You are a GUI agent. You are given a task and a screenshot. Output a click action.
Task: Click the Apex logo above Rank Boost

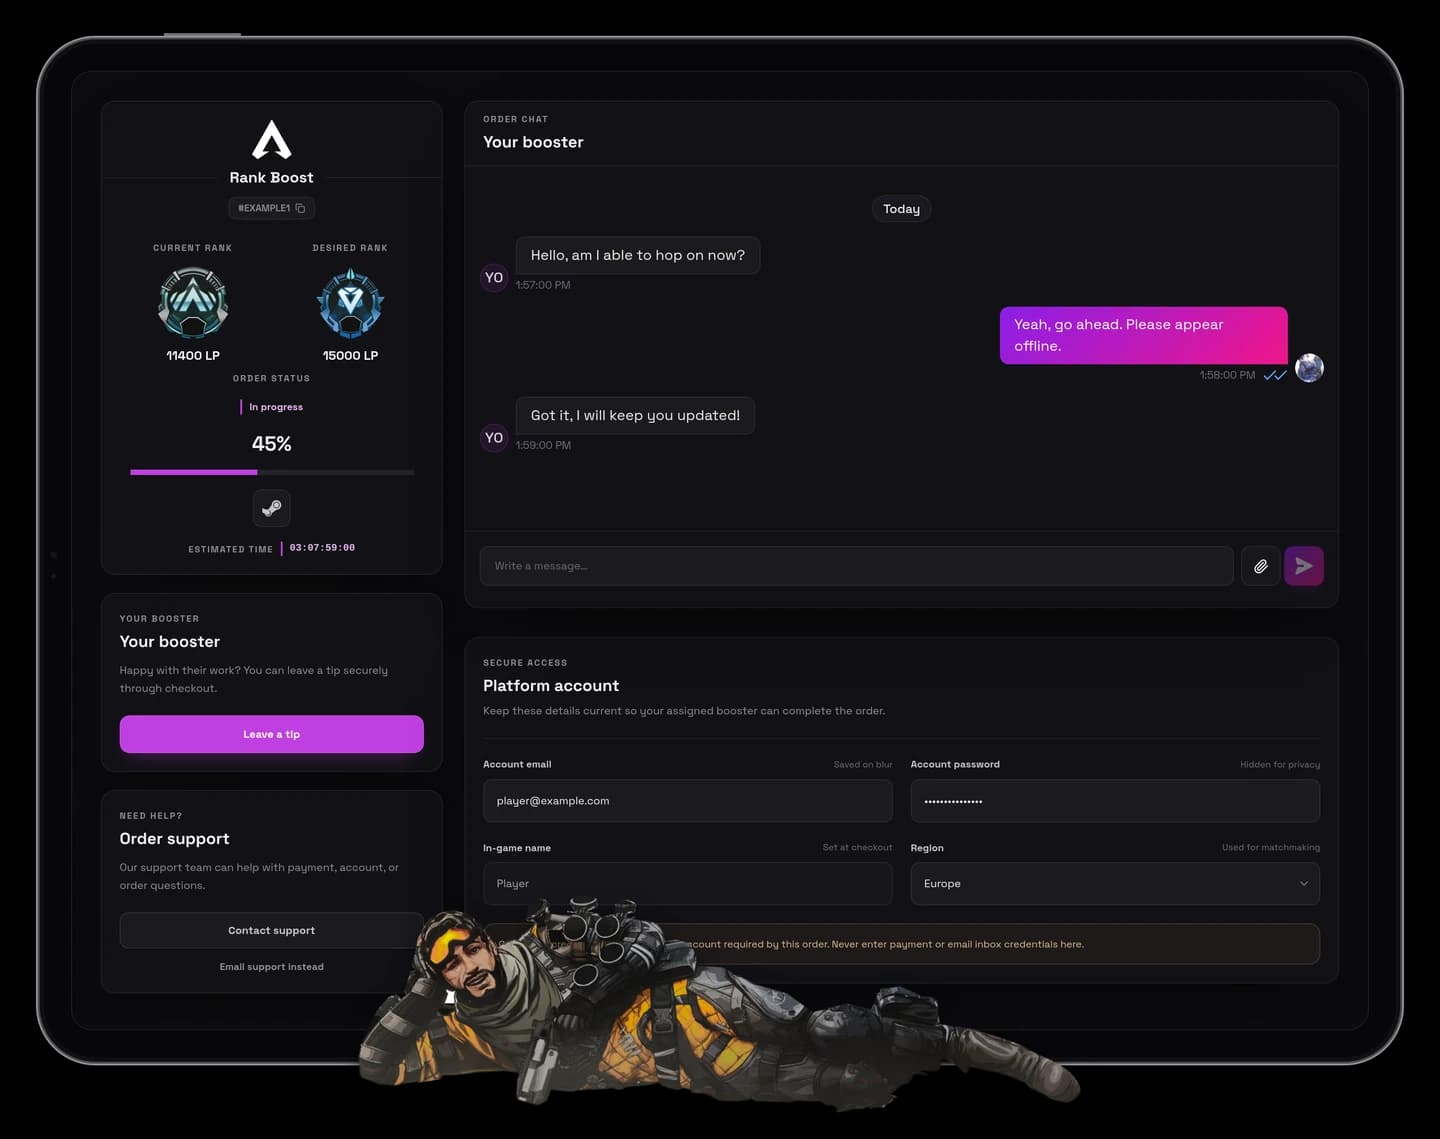click(271, 140)
